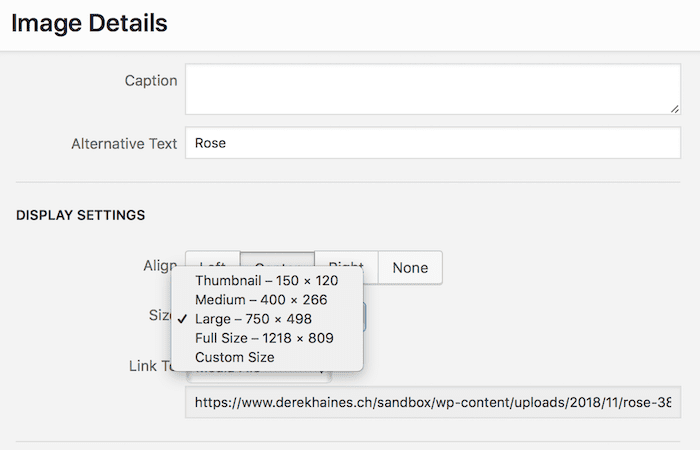
Task: Select the Right alignment button
Action: coord(347,257)
